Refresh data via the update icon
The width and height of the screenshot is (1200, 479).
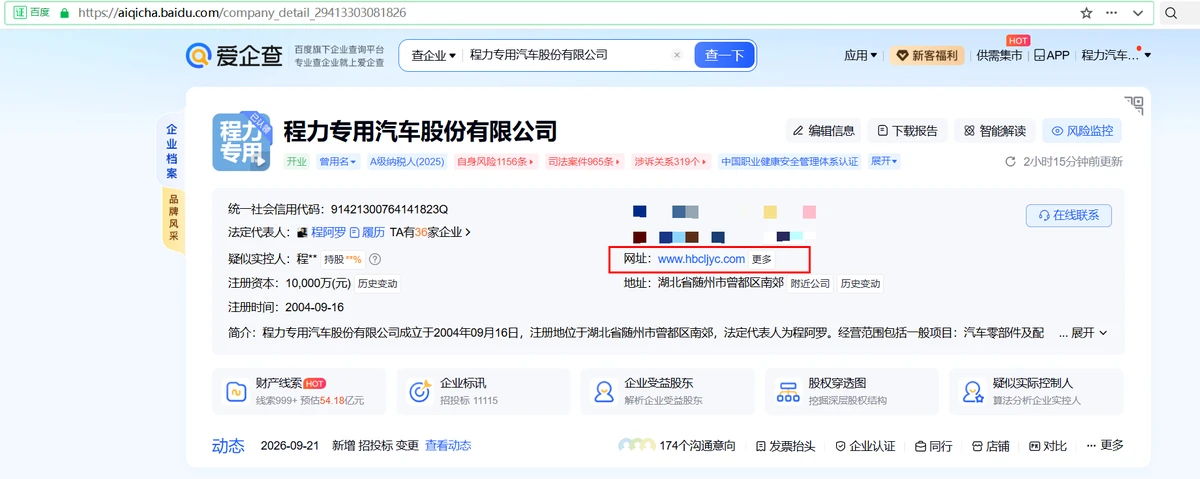click(1011, 162)
